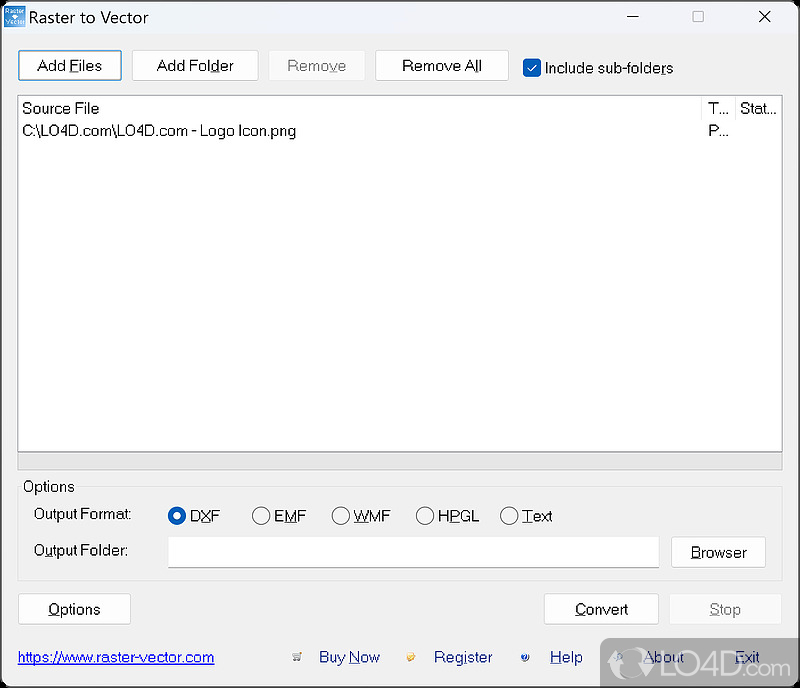Click the Buy Now link

click(x=349, y=657)
